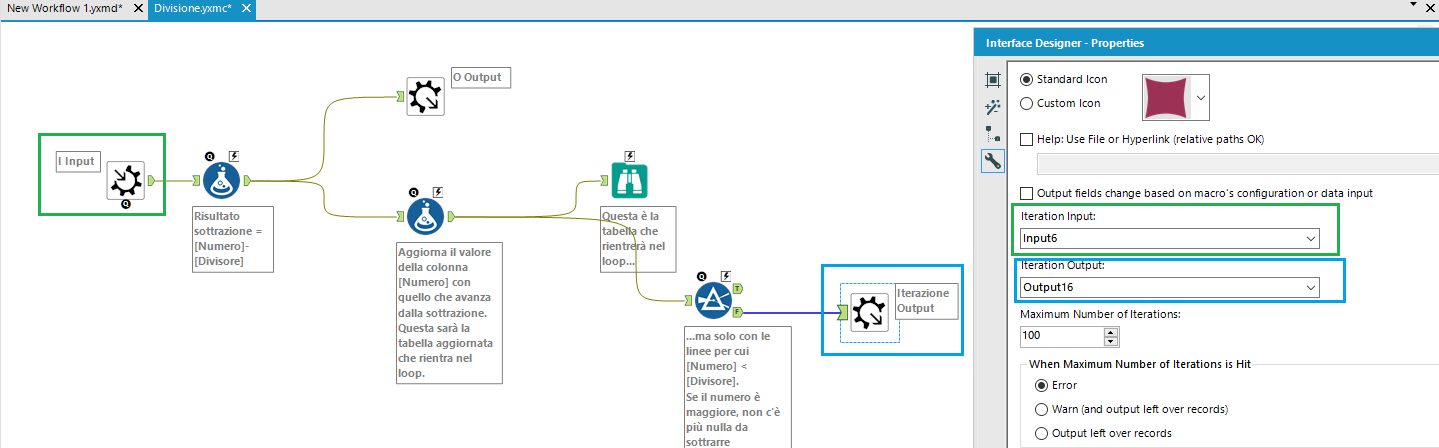Check Output fields change based on macro's configuration

1026,193
